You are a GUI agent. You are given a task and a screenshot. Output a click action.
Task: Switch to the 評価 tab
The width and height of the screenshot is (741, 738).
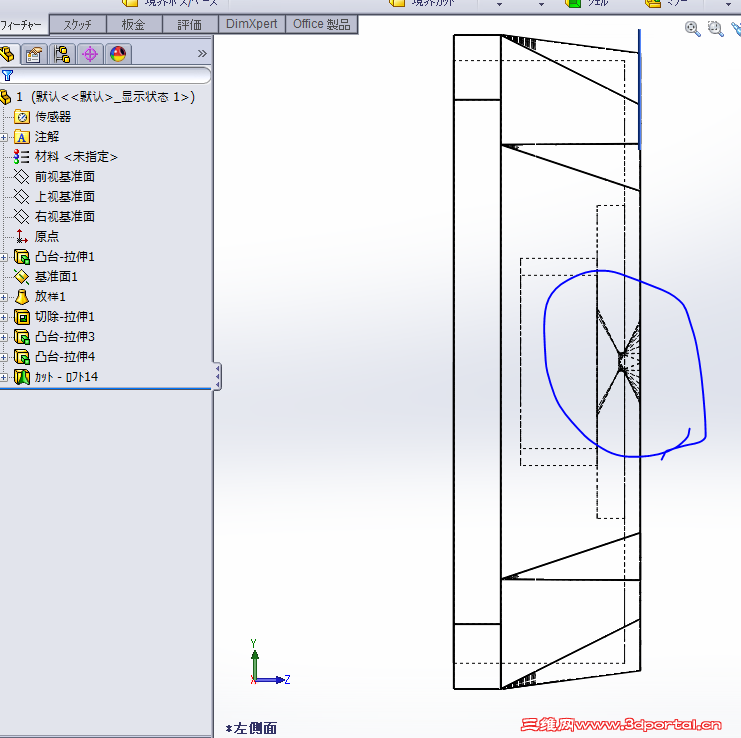190,25
